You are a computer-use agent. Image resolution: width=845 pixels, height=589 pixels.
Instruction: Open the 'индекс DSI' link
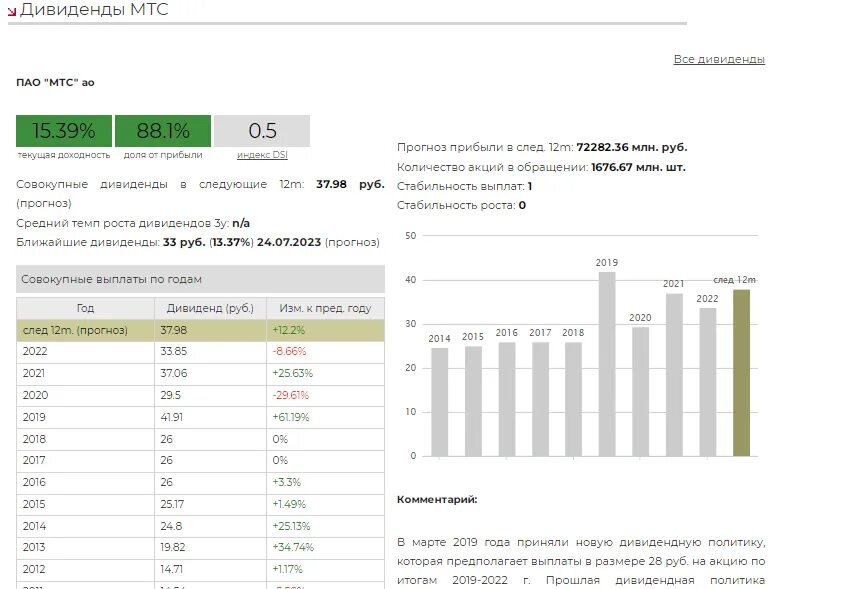262,155
